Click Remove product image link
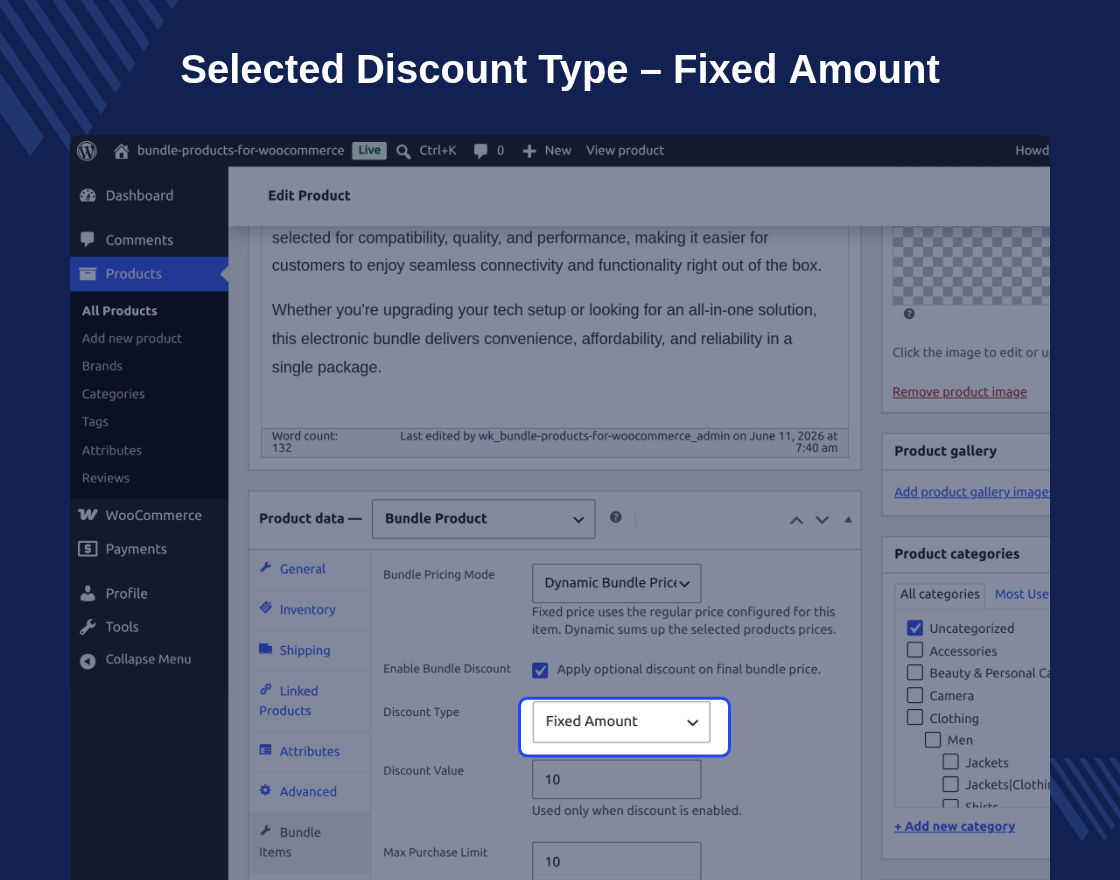Viewport: 1120px width, 880px height. pos(959,392)
